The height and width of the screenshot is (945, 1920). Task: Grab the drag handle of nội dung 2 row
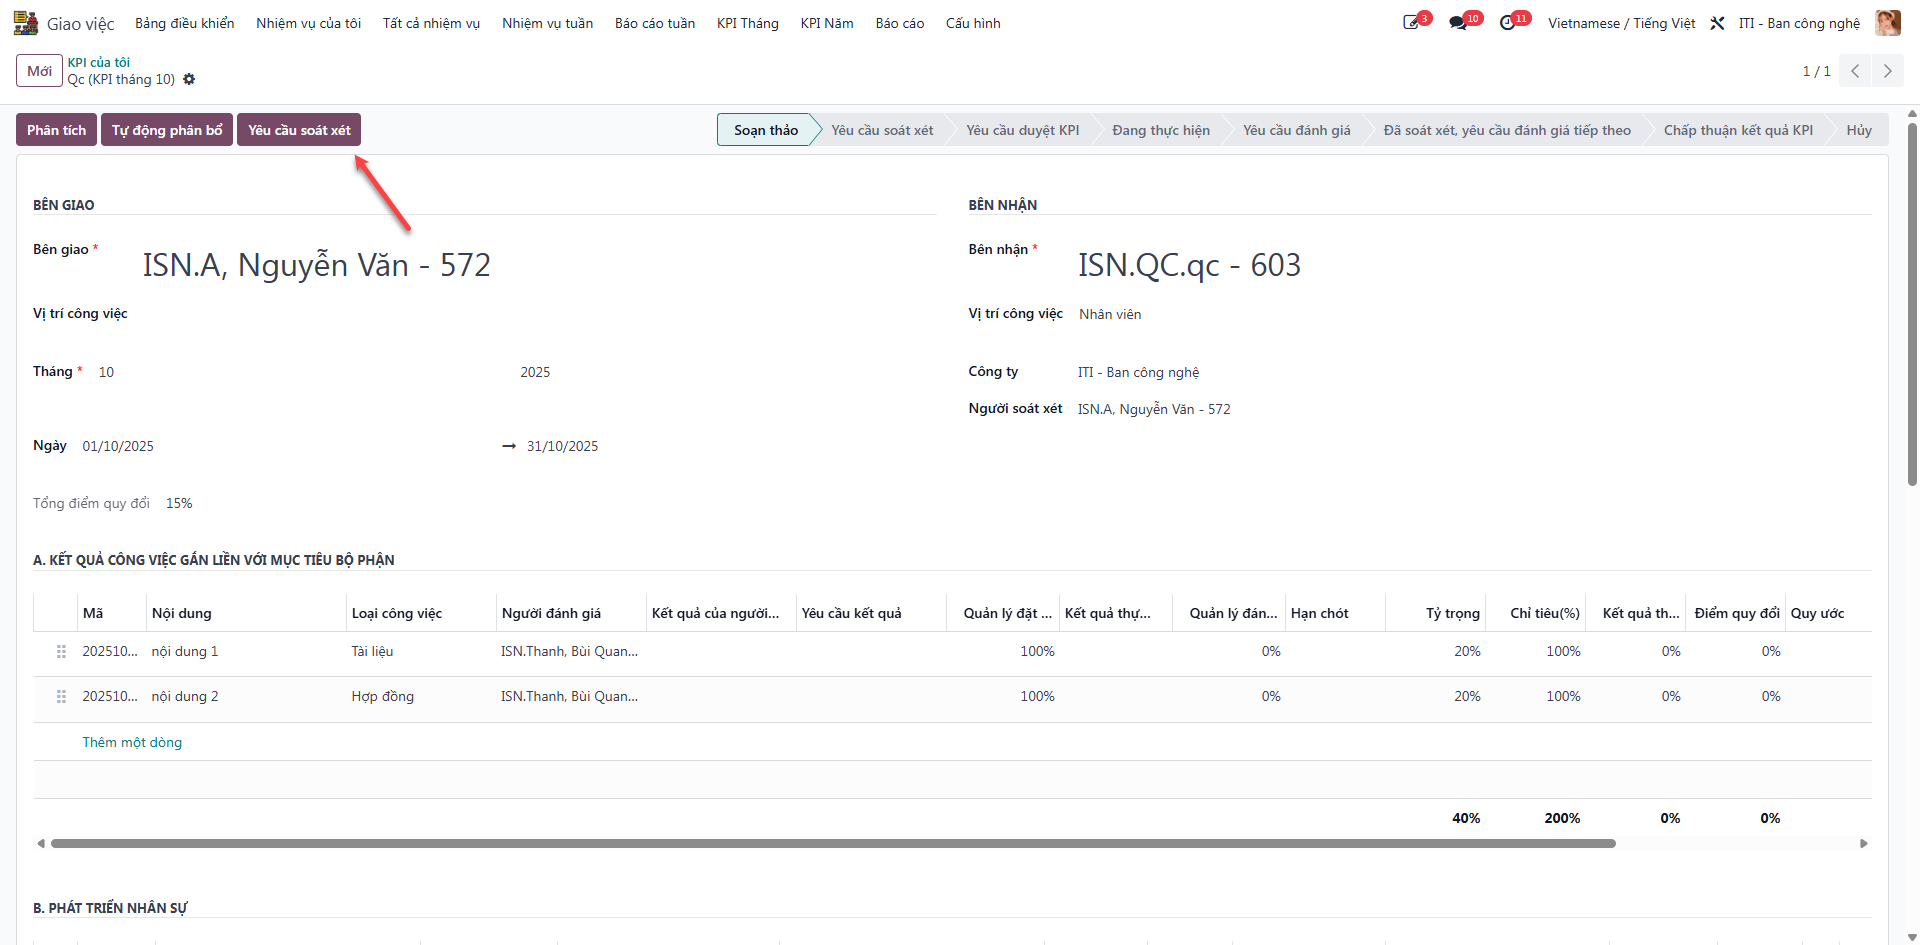61,696
